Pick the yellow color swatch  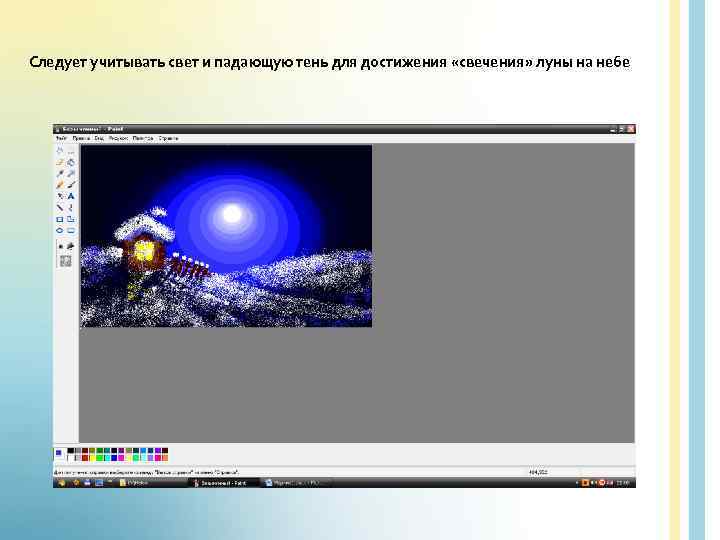point(92,458)
